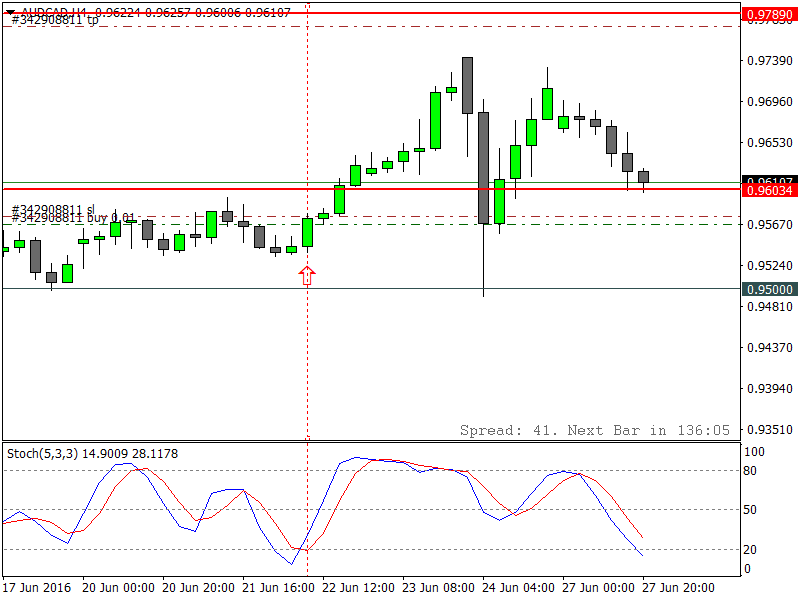This screenshot has width=800, height=600.
Task: Click the '20 Jun 00:00' time axis label
Action: pyautogui.click(x=118, y=588)
